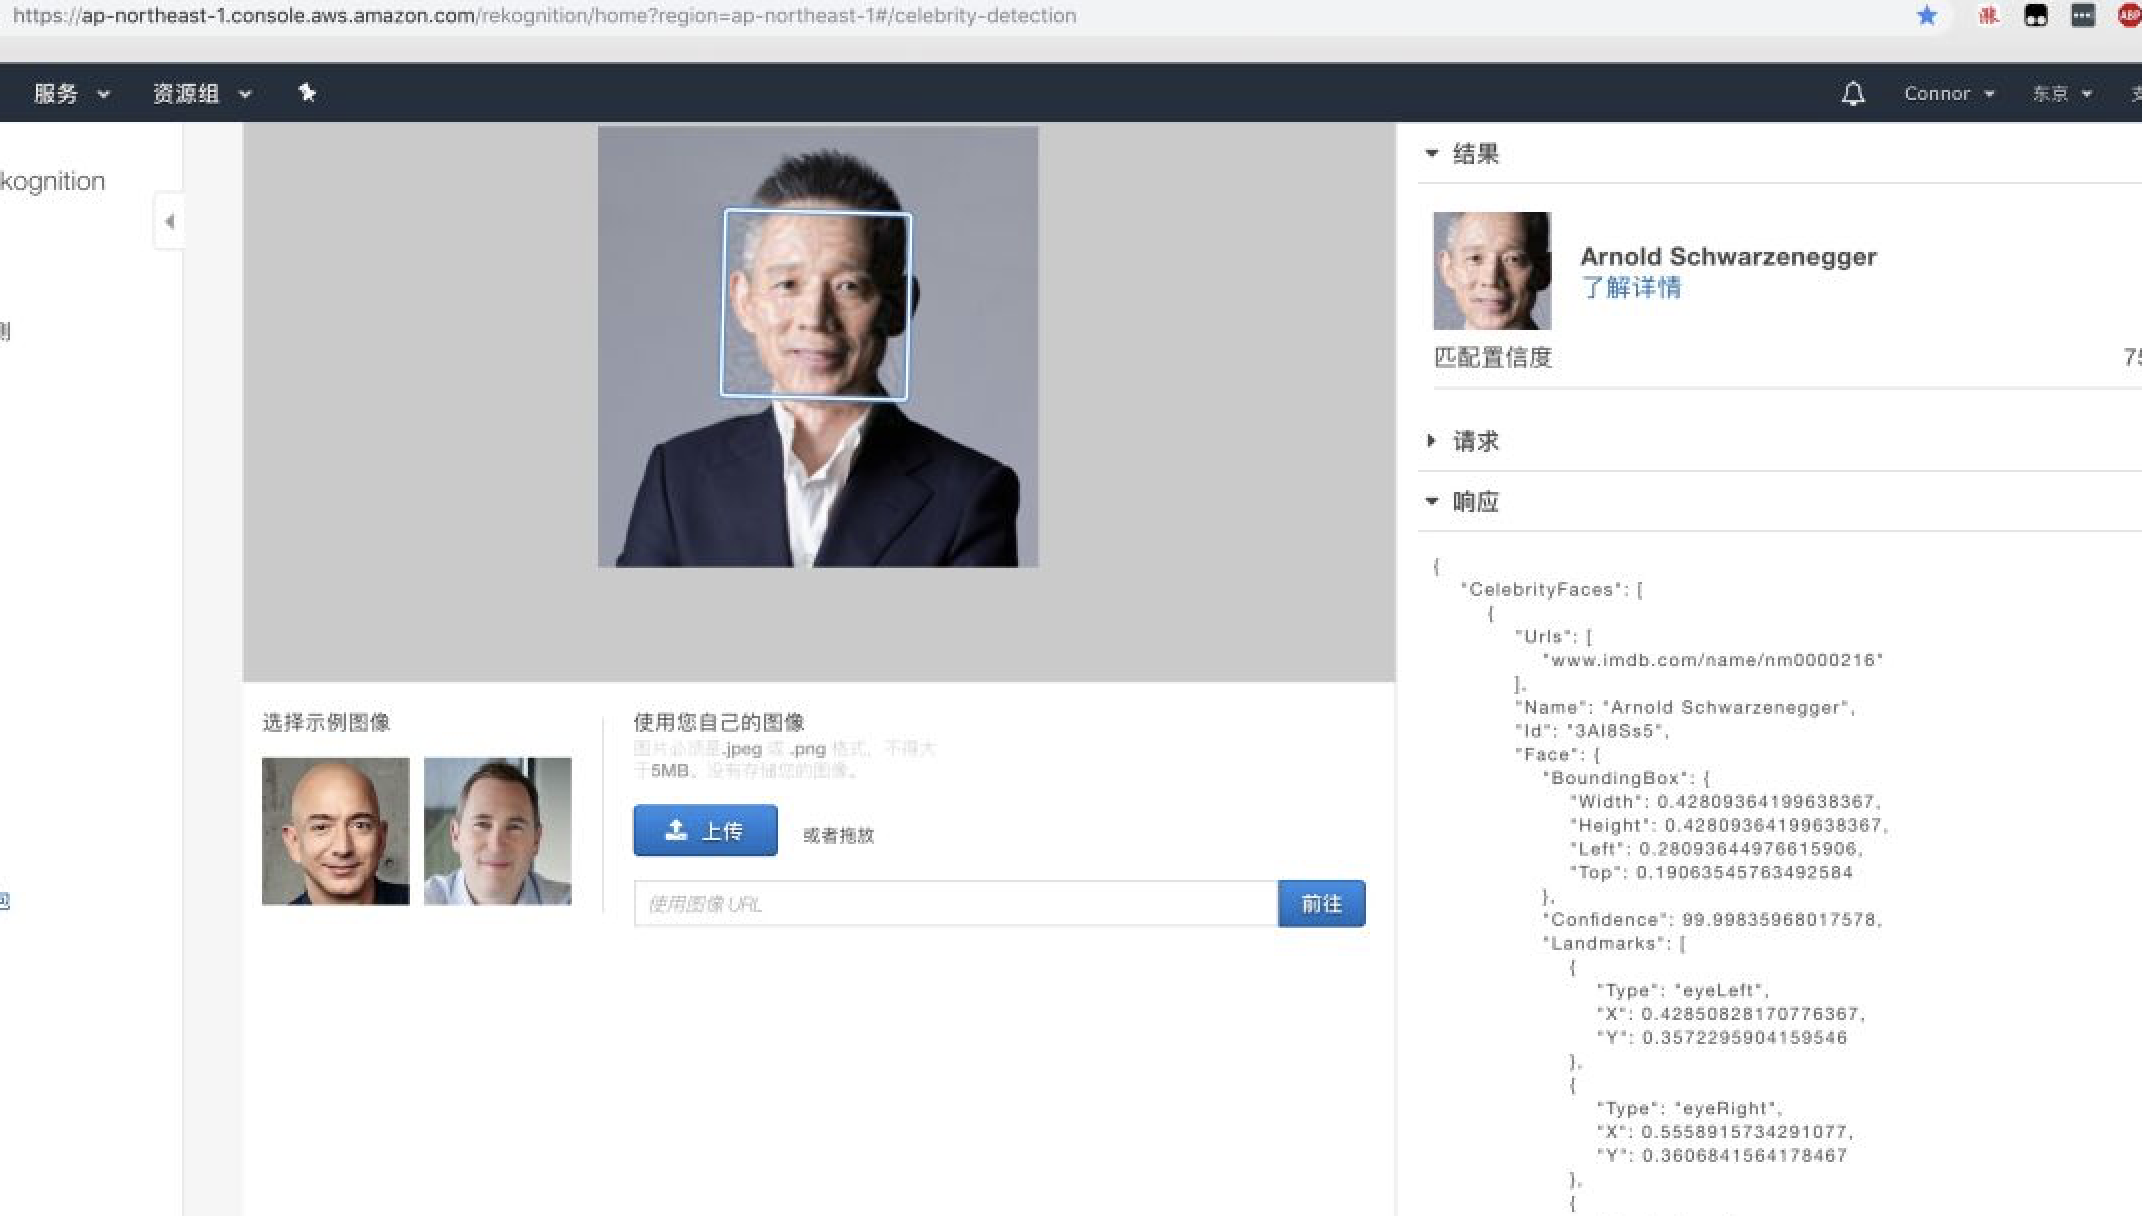Click the dark three-dots browser extension icon
Image resolution: width=2142 pixels, height=1216 pixels.
[x=2082, y=16]
